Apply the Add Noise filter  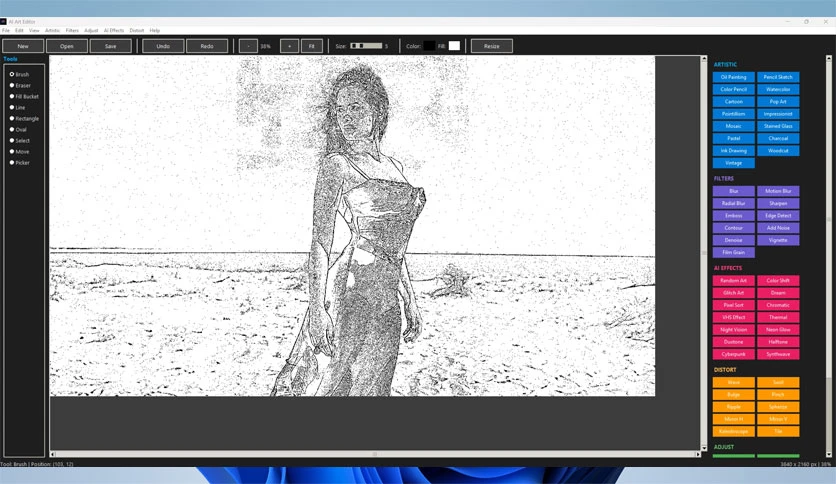[x=778, y=228]
